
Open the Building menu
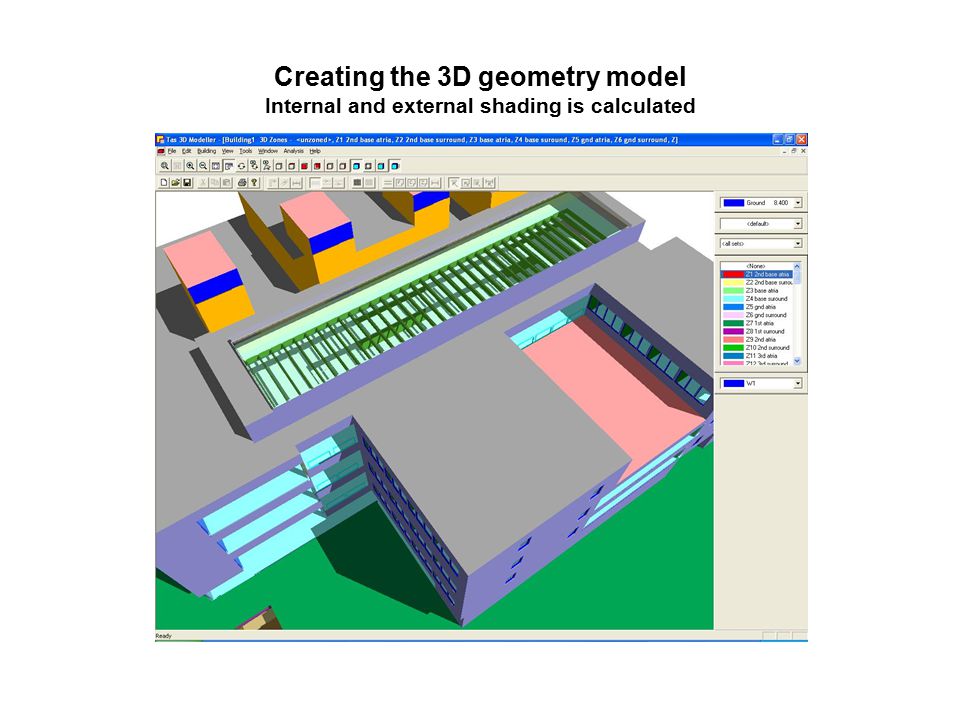(x=207, y=151)
